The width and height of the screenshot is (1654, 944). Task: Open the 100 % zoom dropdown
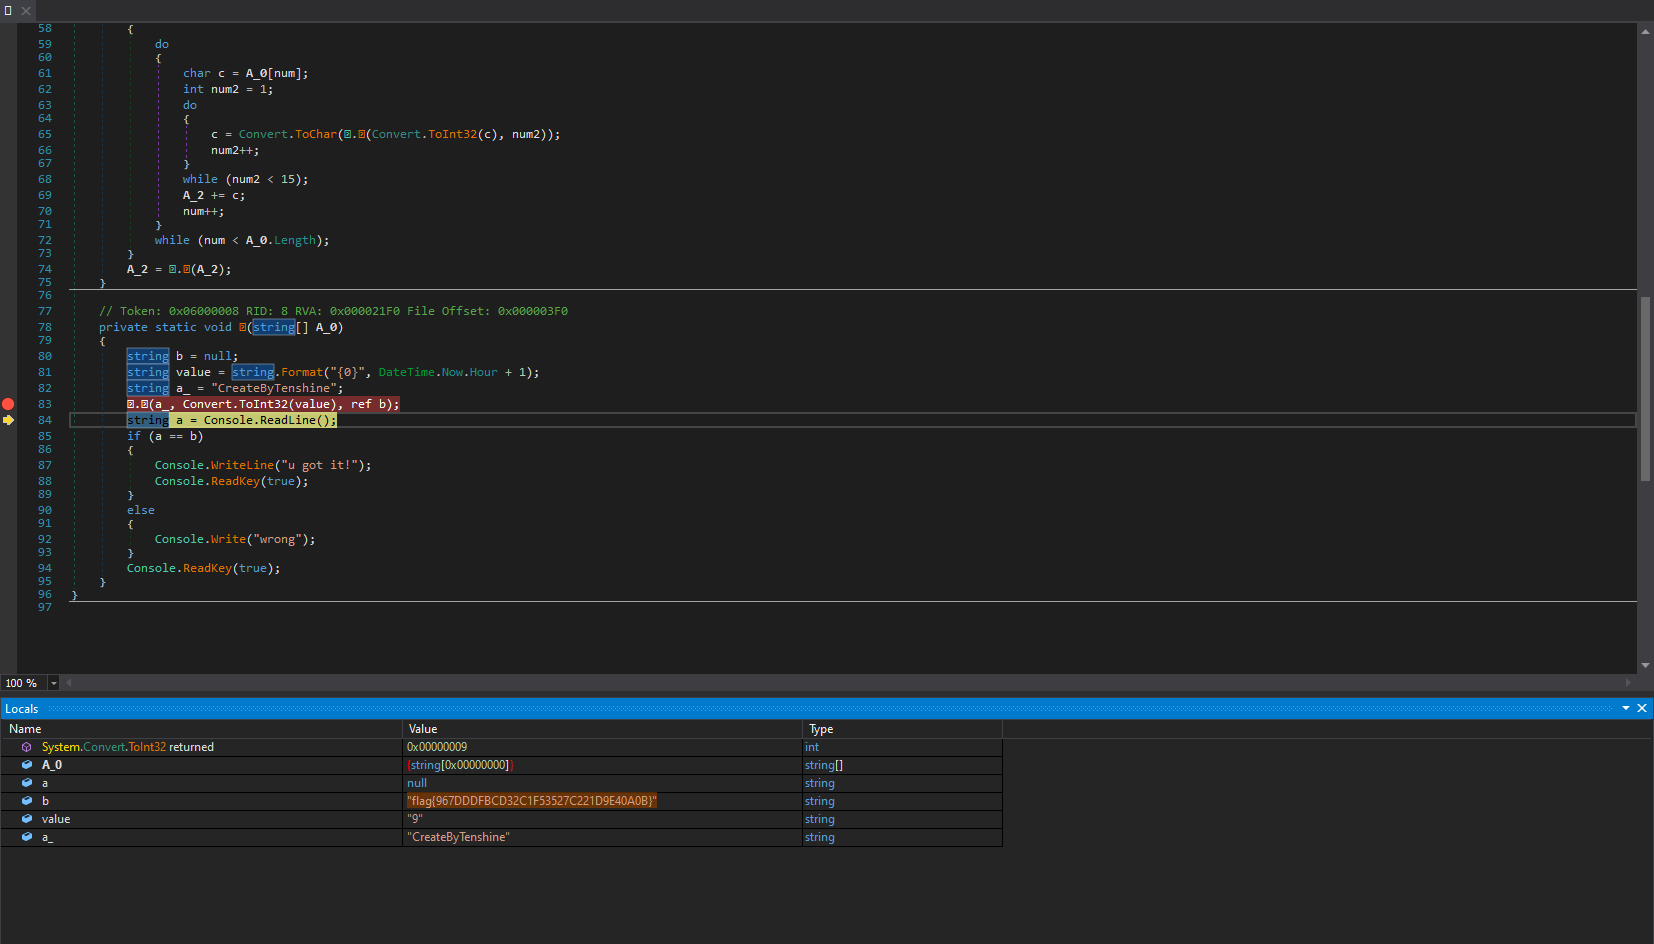53,683
